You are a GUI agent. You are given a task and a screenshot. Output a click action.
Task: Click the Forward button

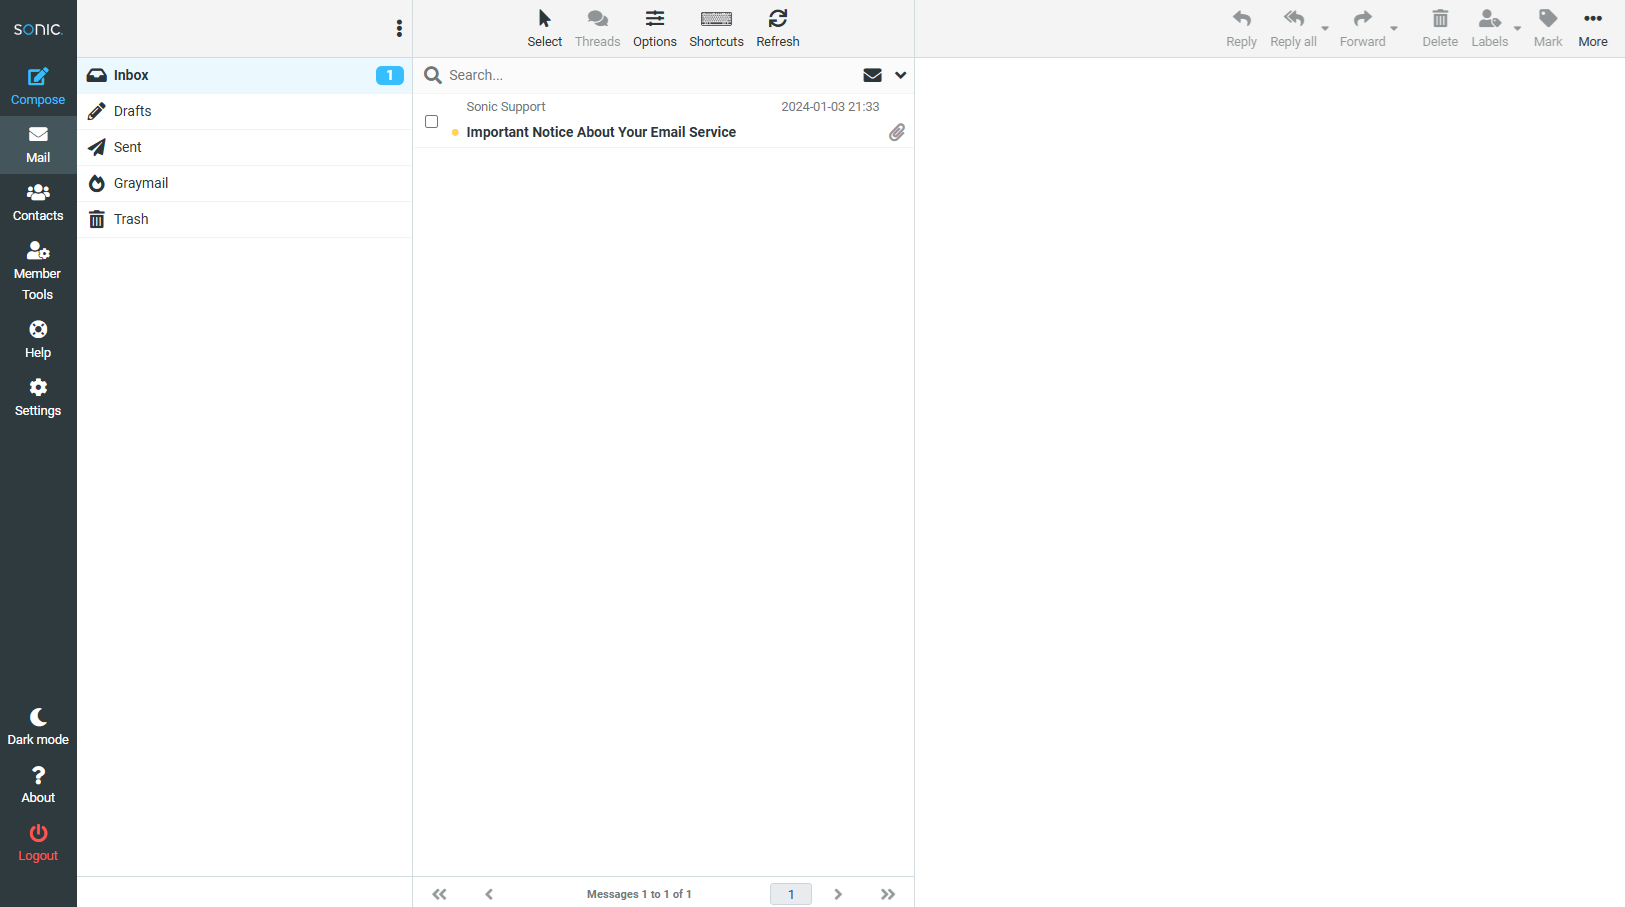point(1363,29)
